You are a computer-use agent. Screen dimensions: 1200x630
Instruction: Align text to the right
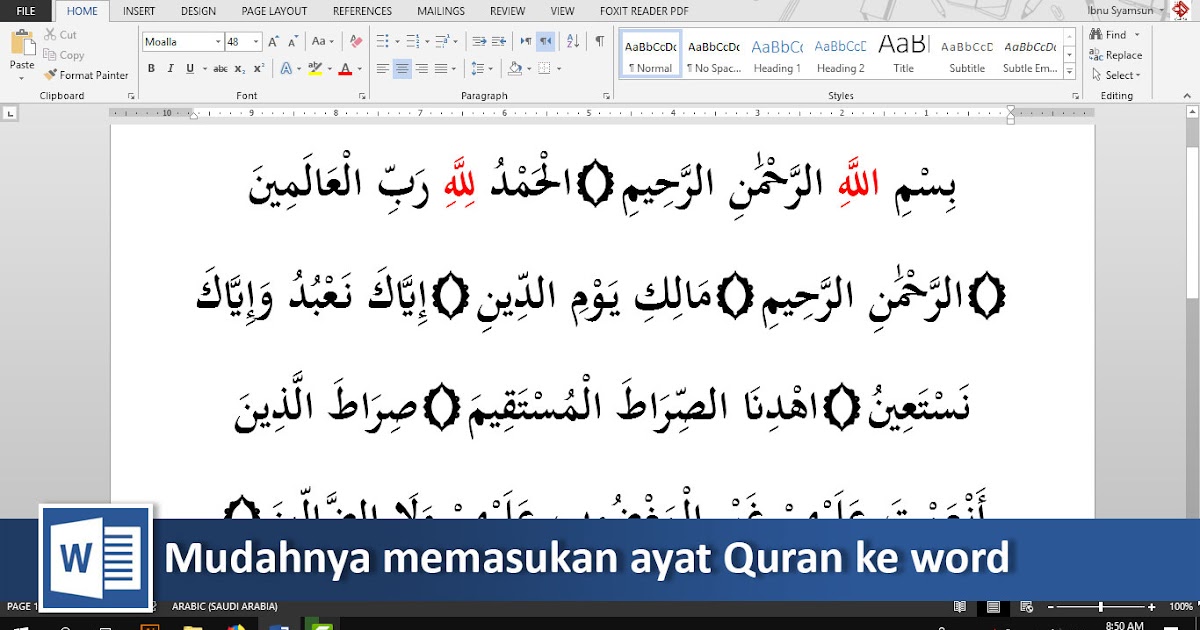pos(421,69)
